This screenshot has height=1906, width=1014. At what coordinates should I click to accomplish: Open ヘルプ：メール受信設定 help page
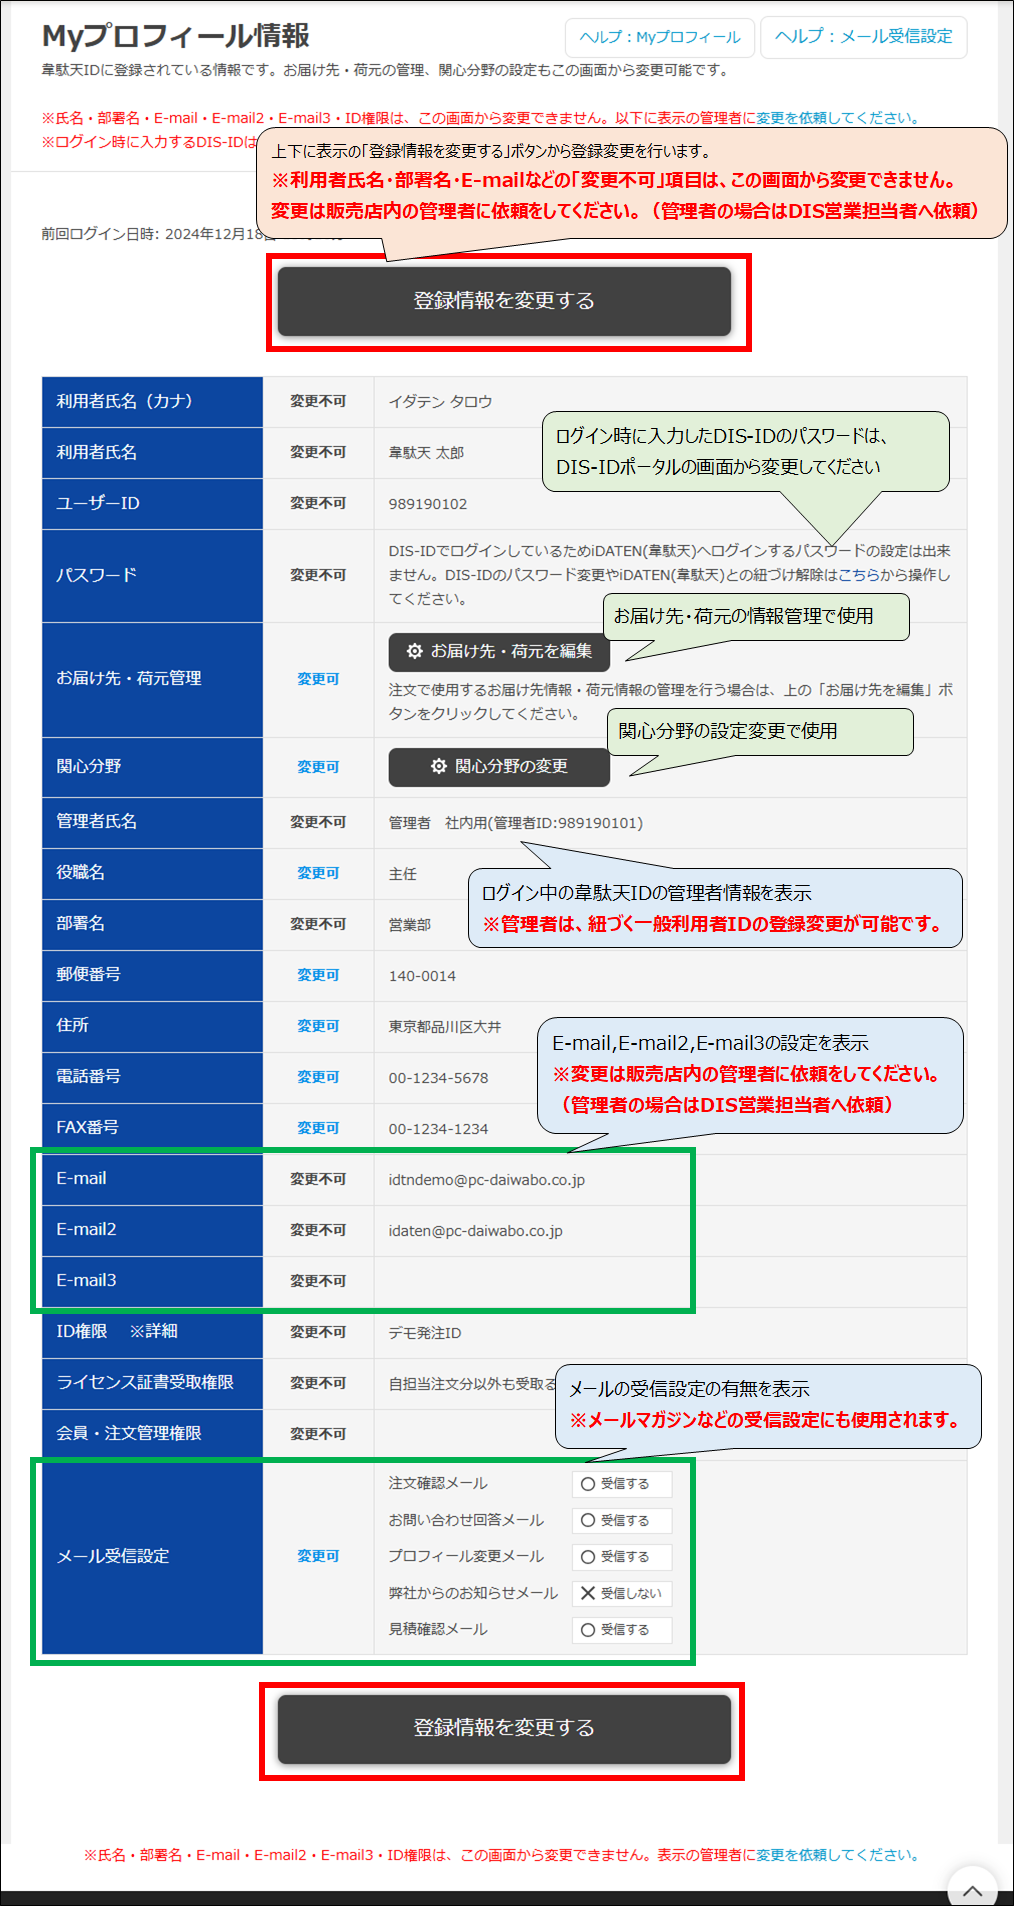click(x=863, y=37)
